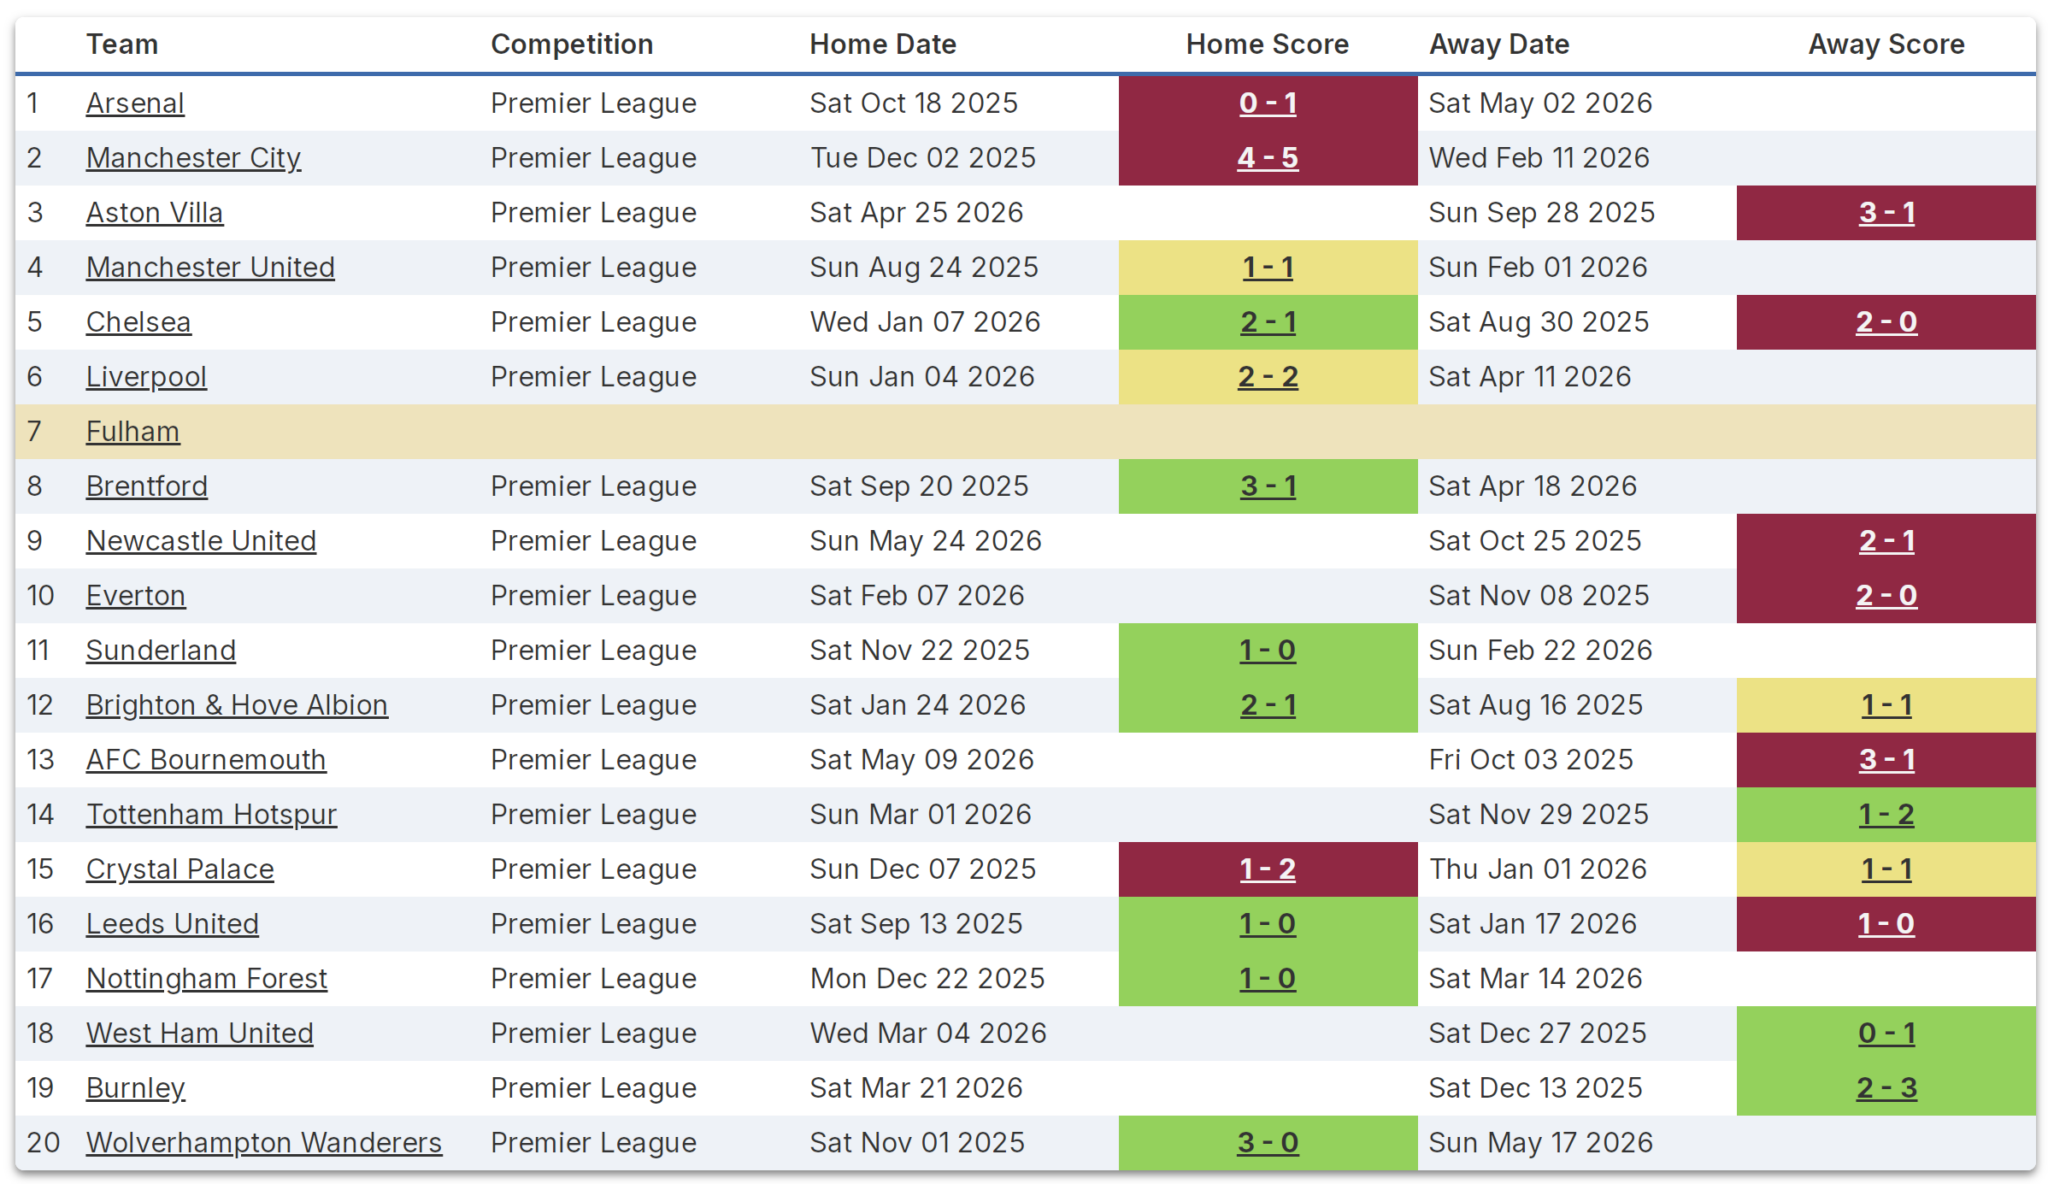This screenshot has height=1184, width=2048.
Task: Select the Team column header
Action: [122, 44]
